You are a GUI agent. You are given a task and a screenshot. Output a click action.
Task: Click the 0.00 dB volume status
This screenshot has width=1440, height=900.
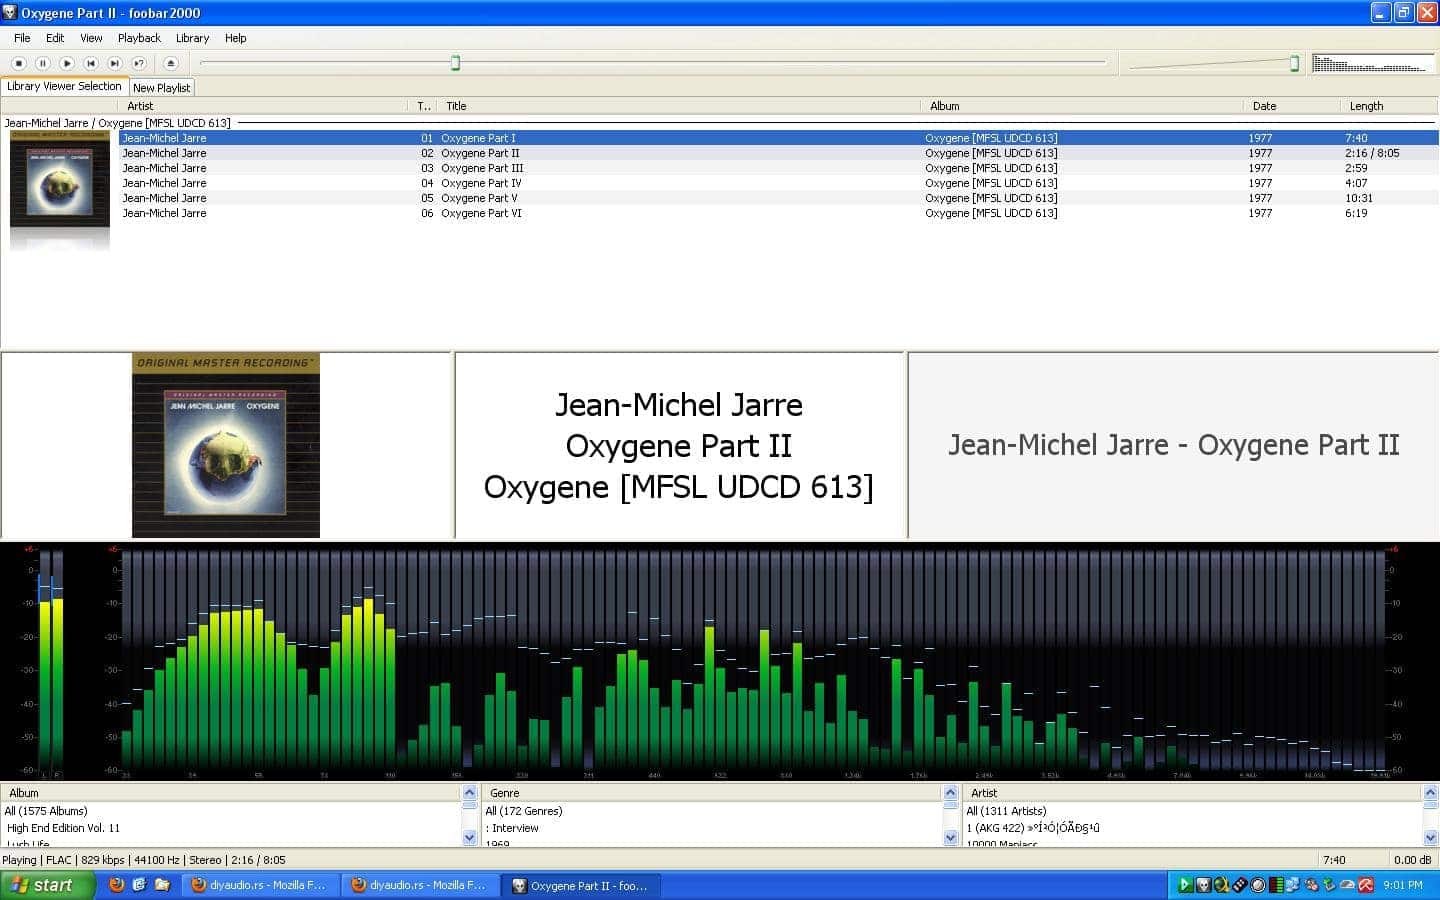point(1412,860)
